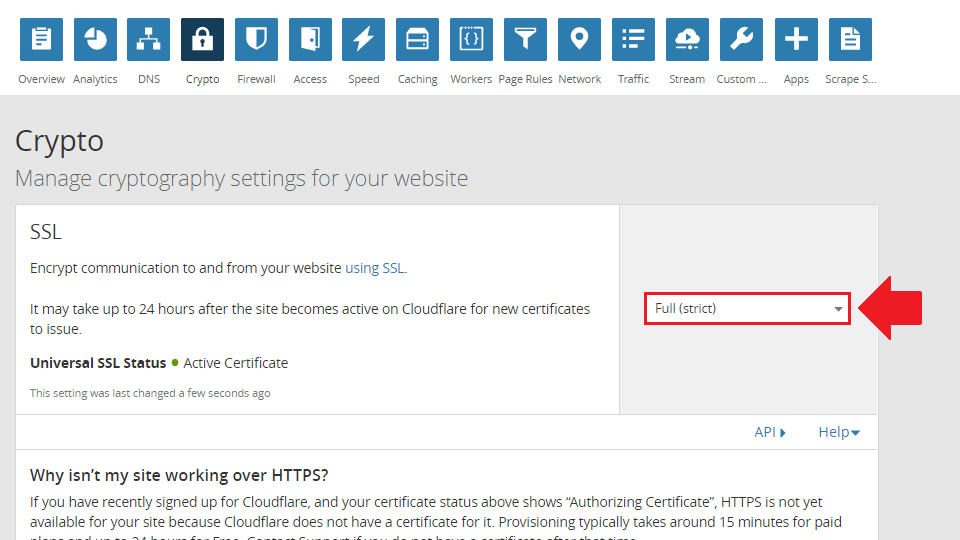Click the Caching tab label
The height and width of the screenshot is (540, 960).
click(418, 79)
